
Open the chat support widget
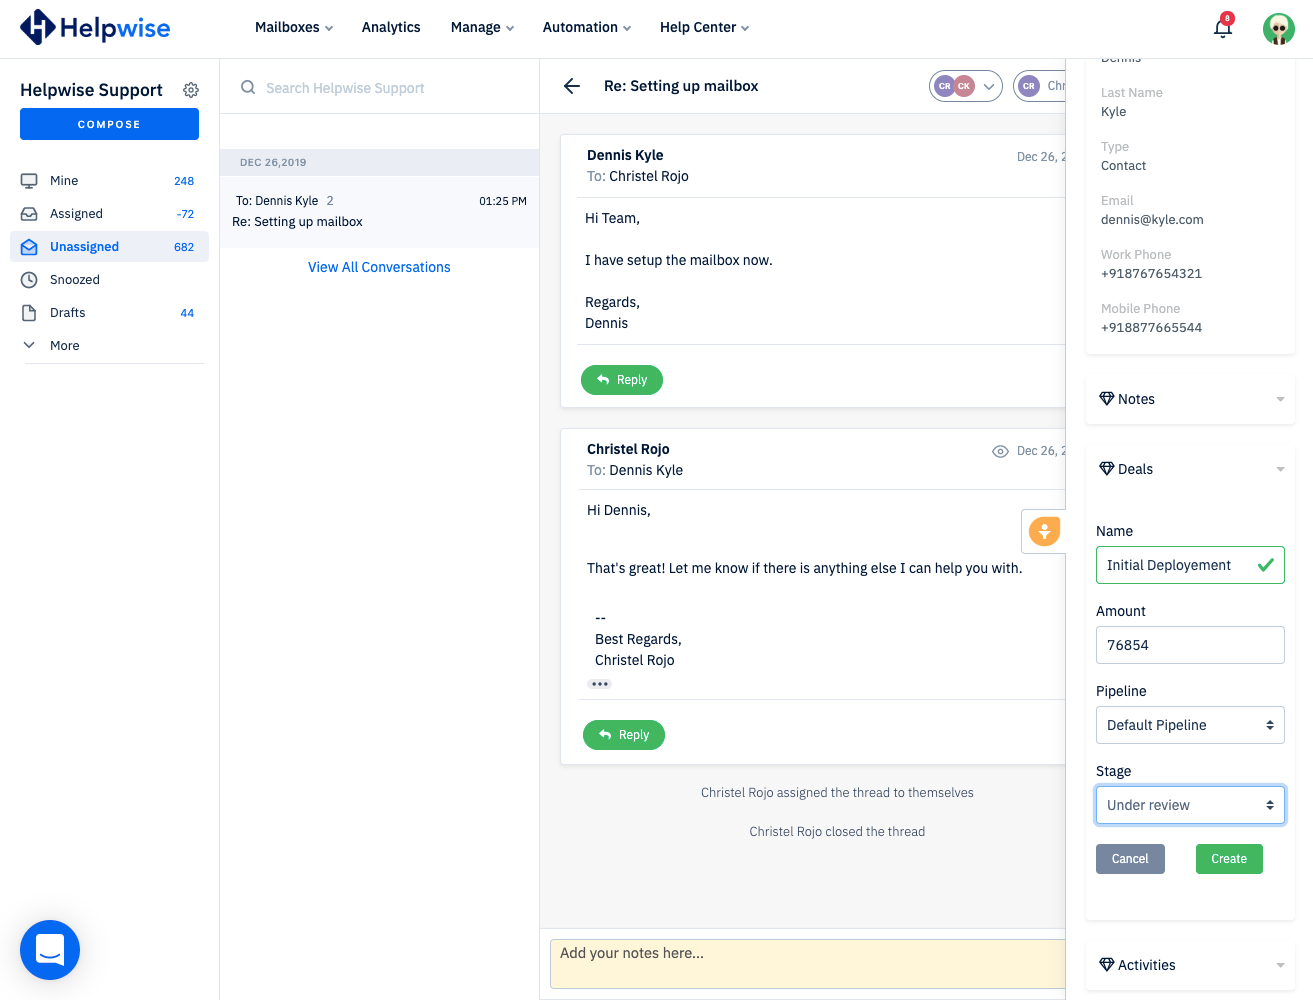(x=49, y=950)
